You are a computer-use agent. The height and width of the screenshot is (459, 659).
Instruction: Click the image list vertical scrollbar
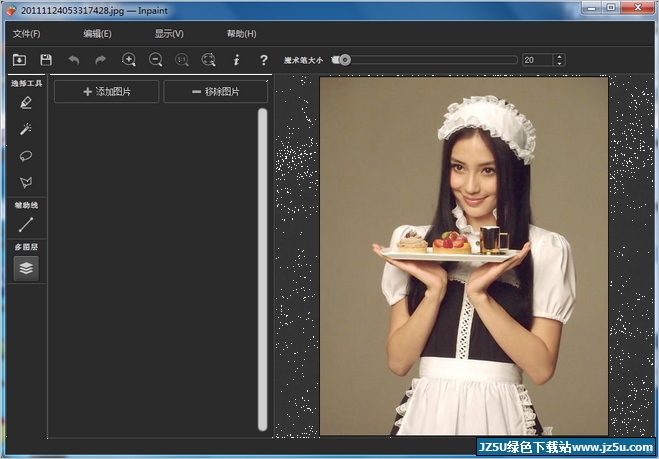263,269
